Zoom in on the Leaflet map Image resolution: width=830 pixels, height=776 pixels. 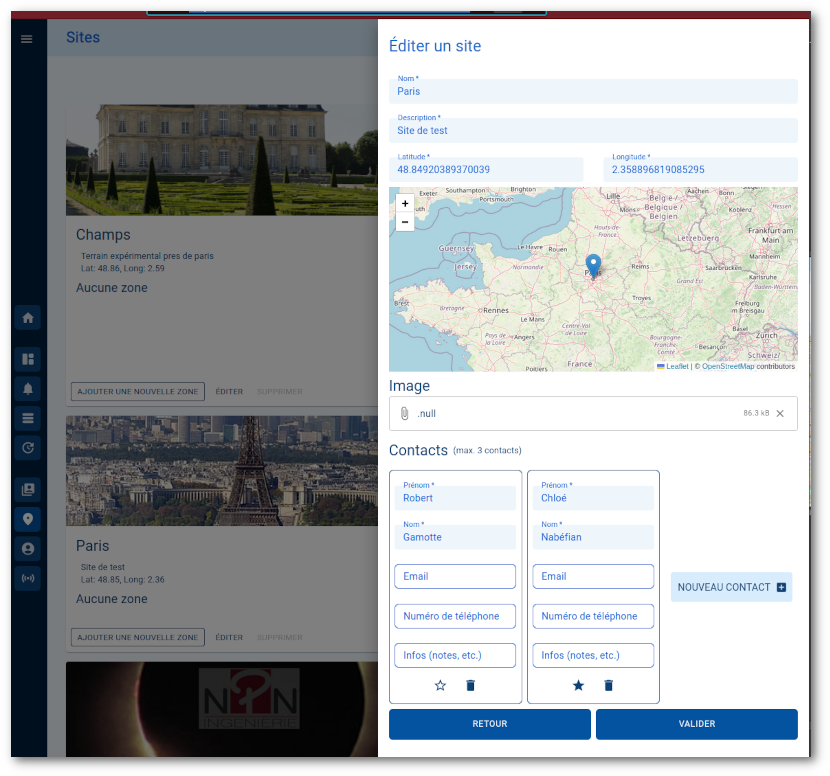tap(405, 203)
